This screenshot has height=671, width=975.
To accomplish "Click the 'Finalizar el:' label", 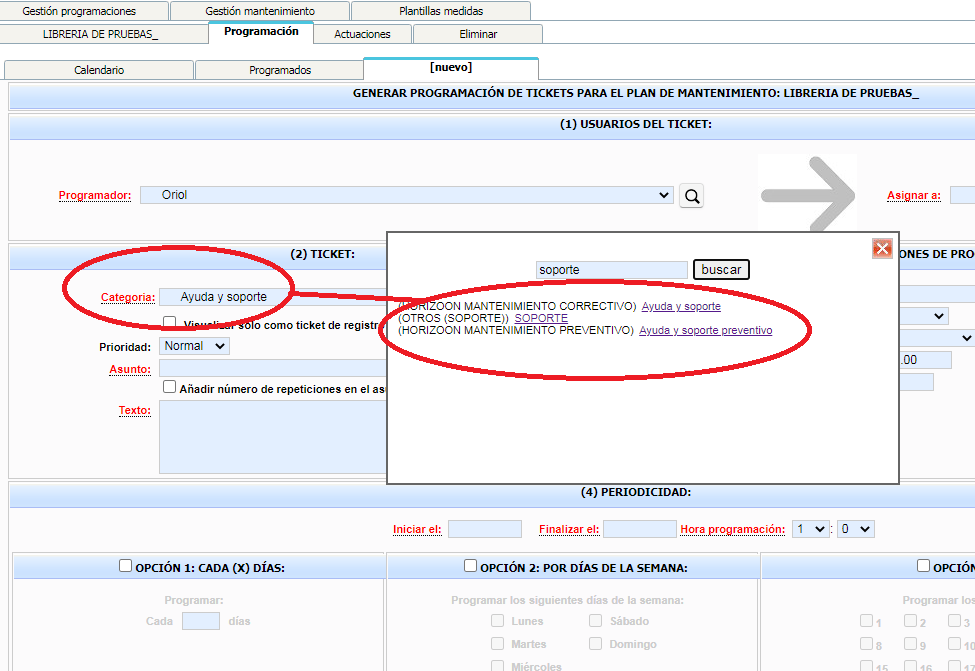I will 569,529.
